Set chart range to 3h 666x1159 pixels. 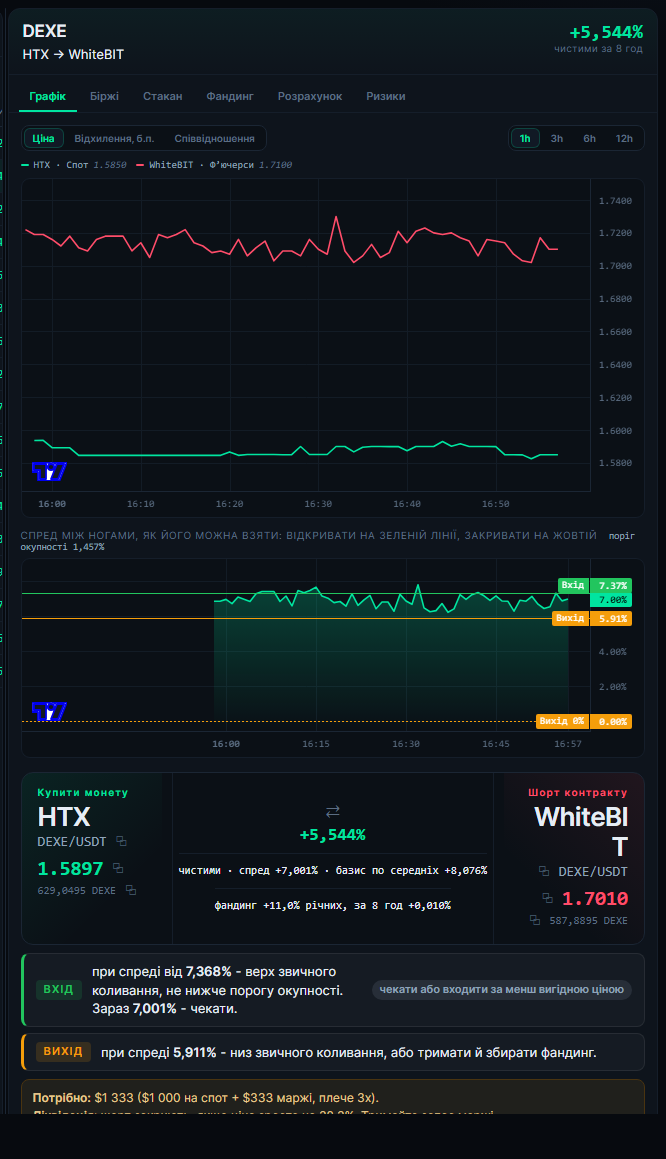click(x=557, y=138)
